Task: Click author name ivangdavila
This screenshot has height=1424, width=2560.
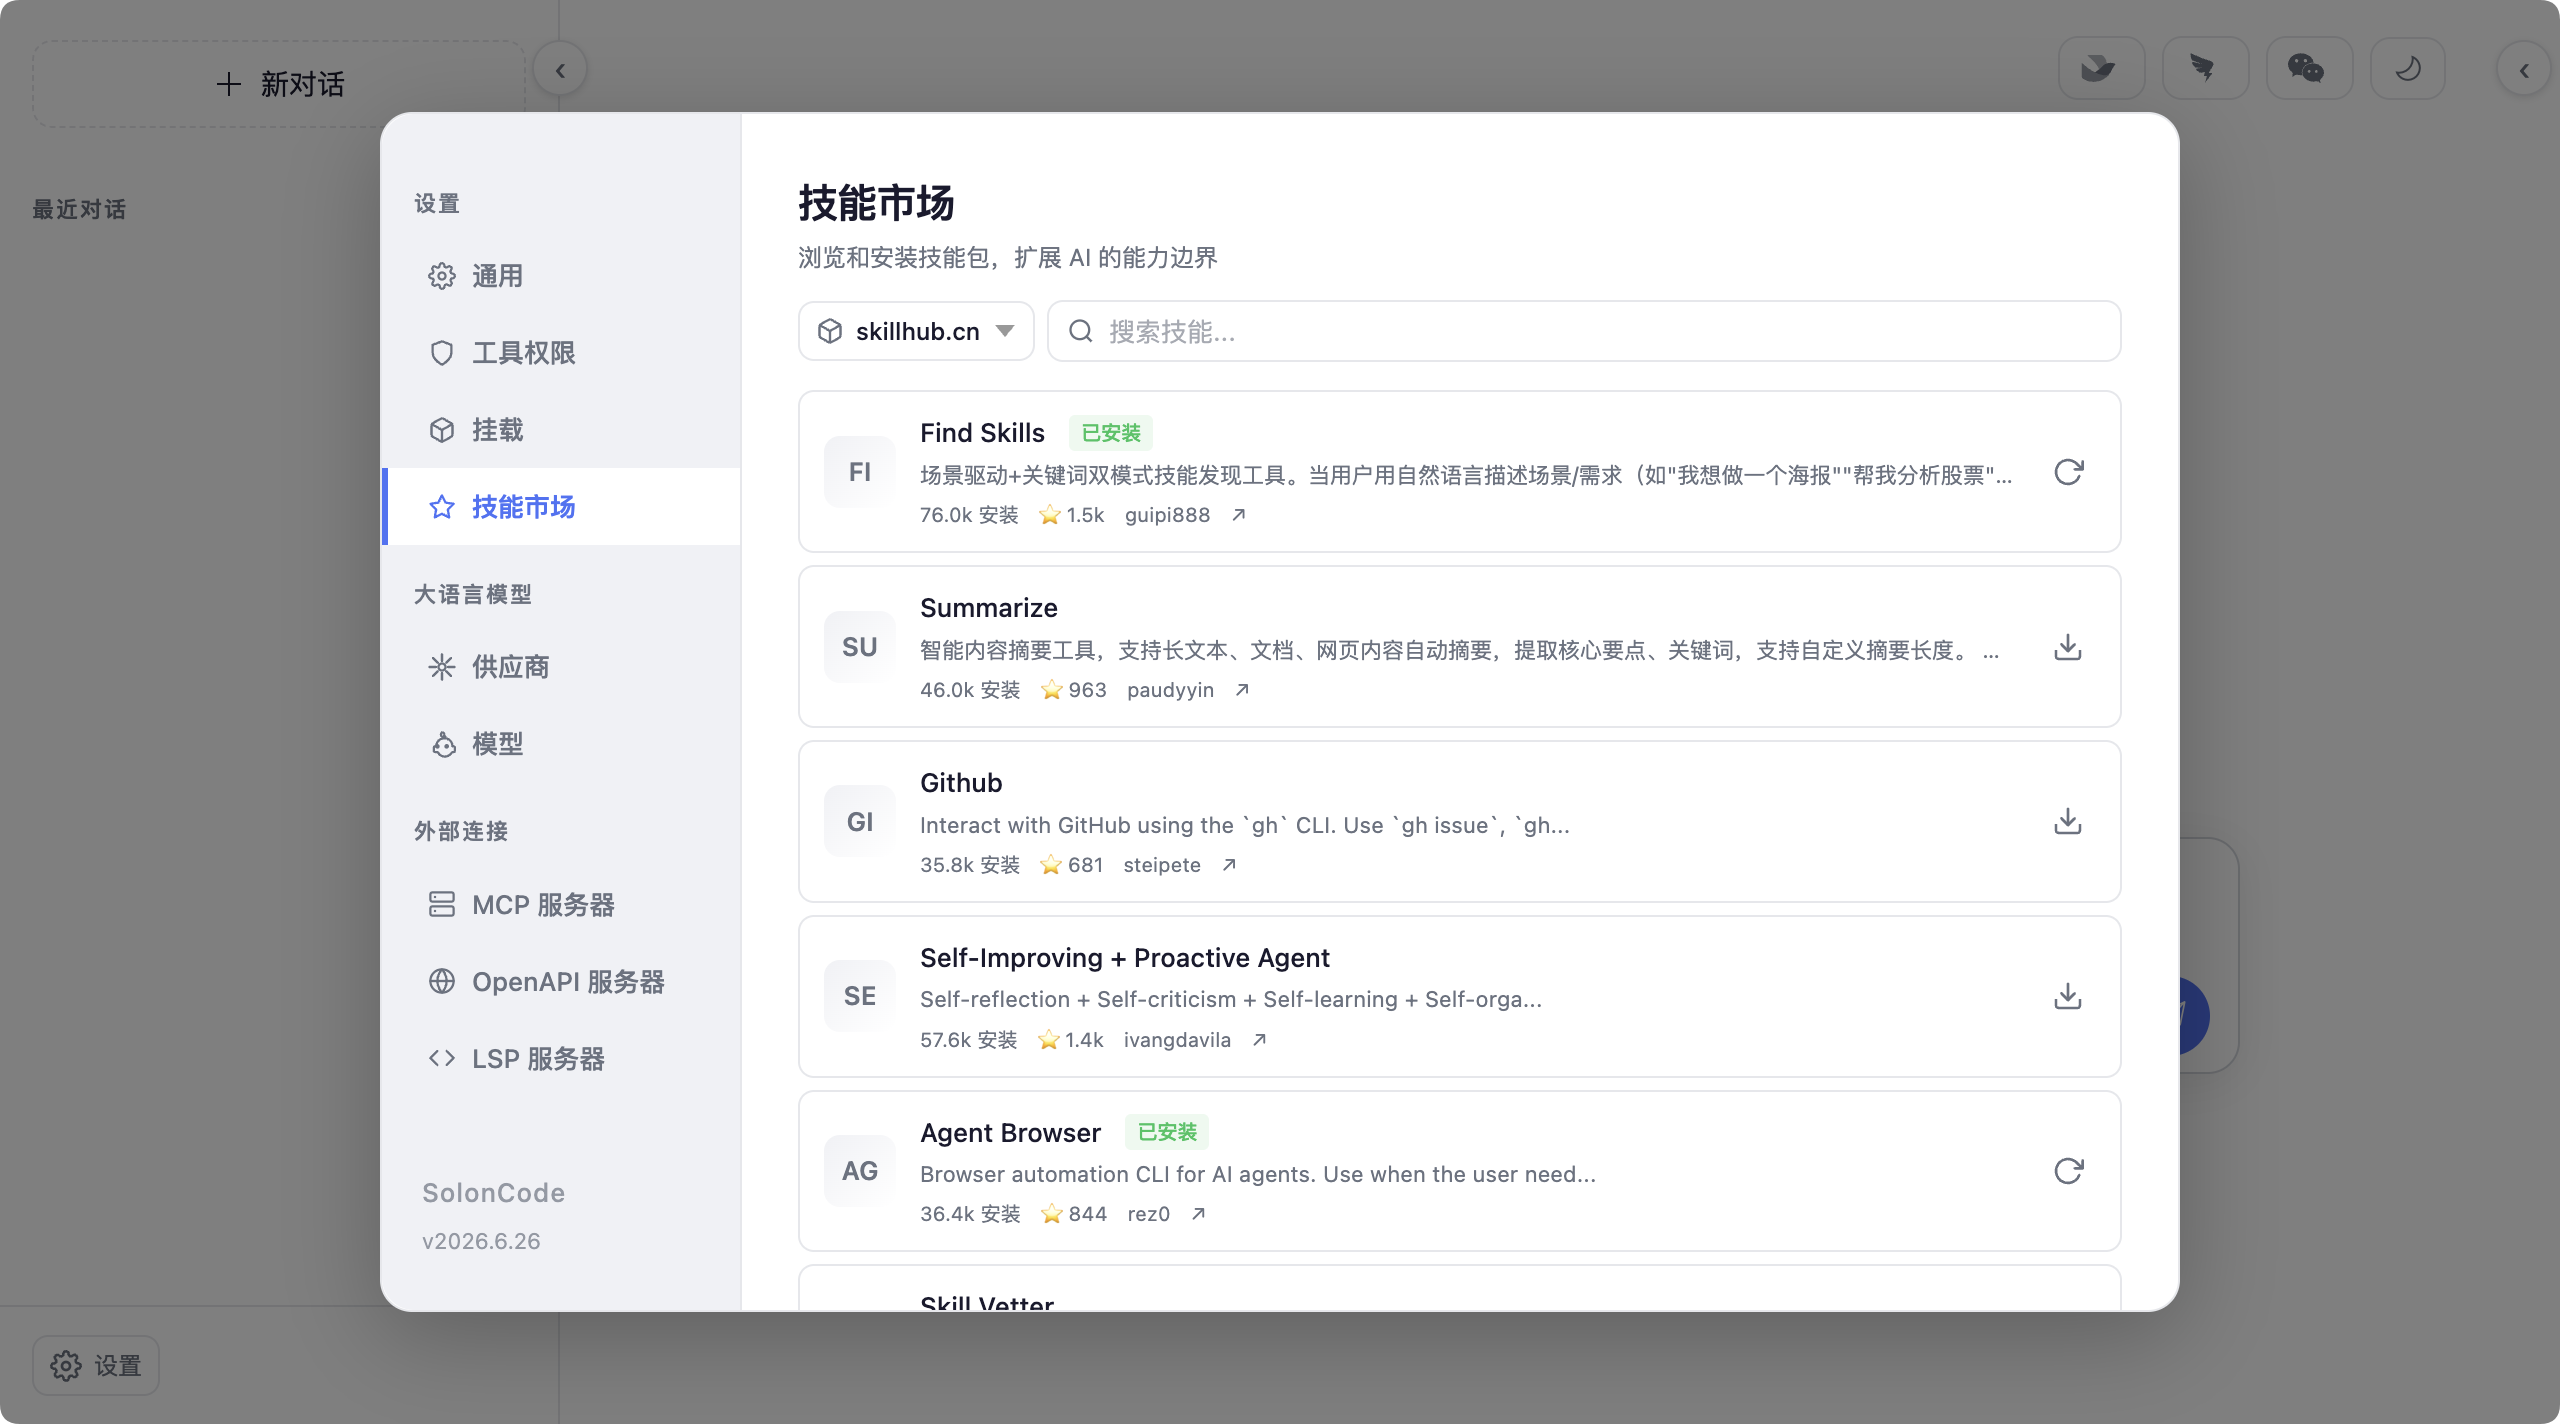Action: pyautogui.click(x=1177, y=1040)
